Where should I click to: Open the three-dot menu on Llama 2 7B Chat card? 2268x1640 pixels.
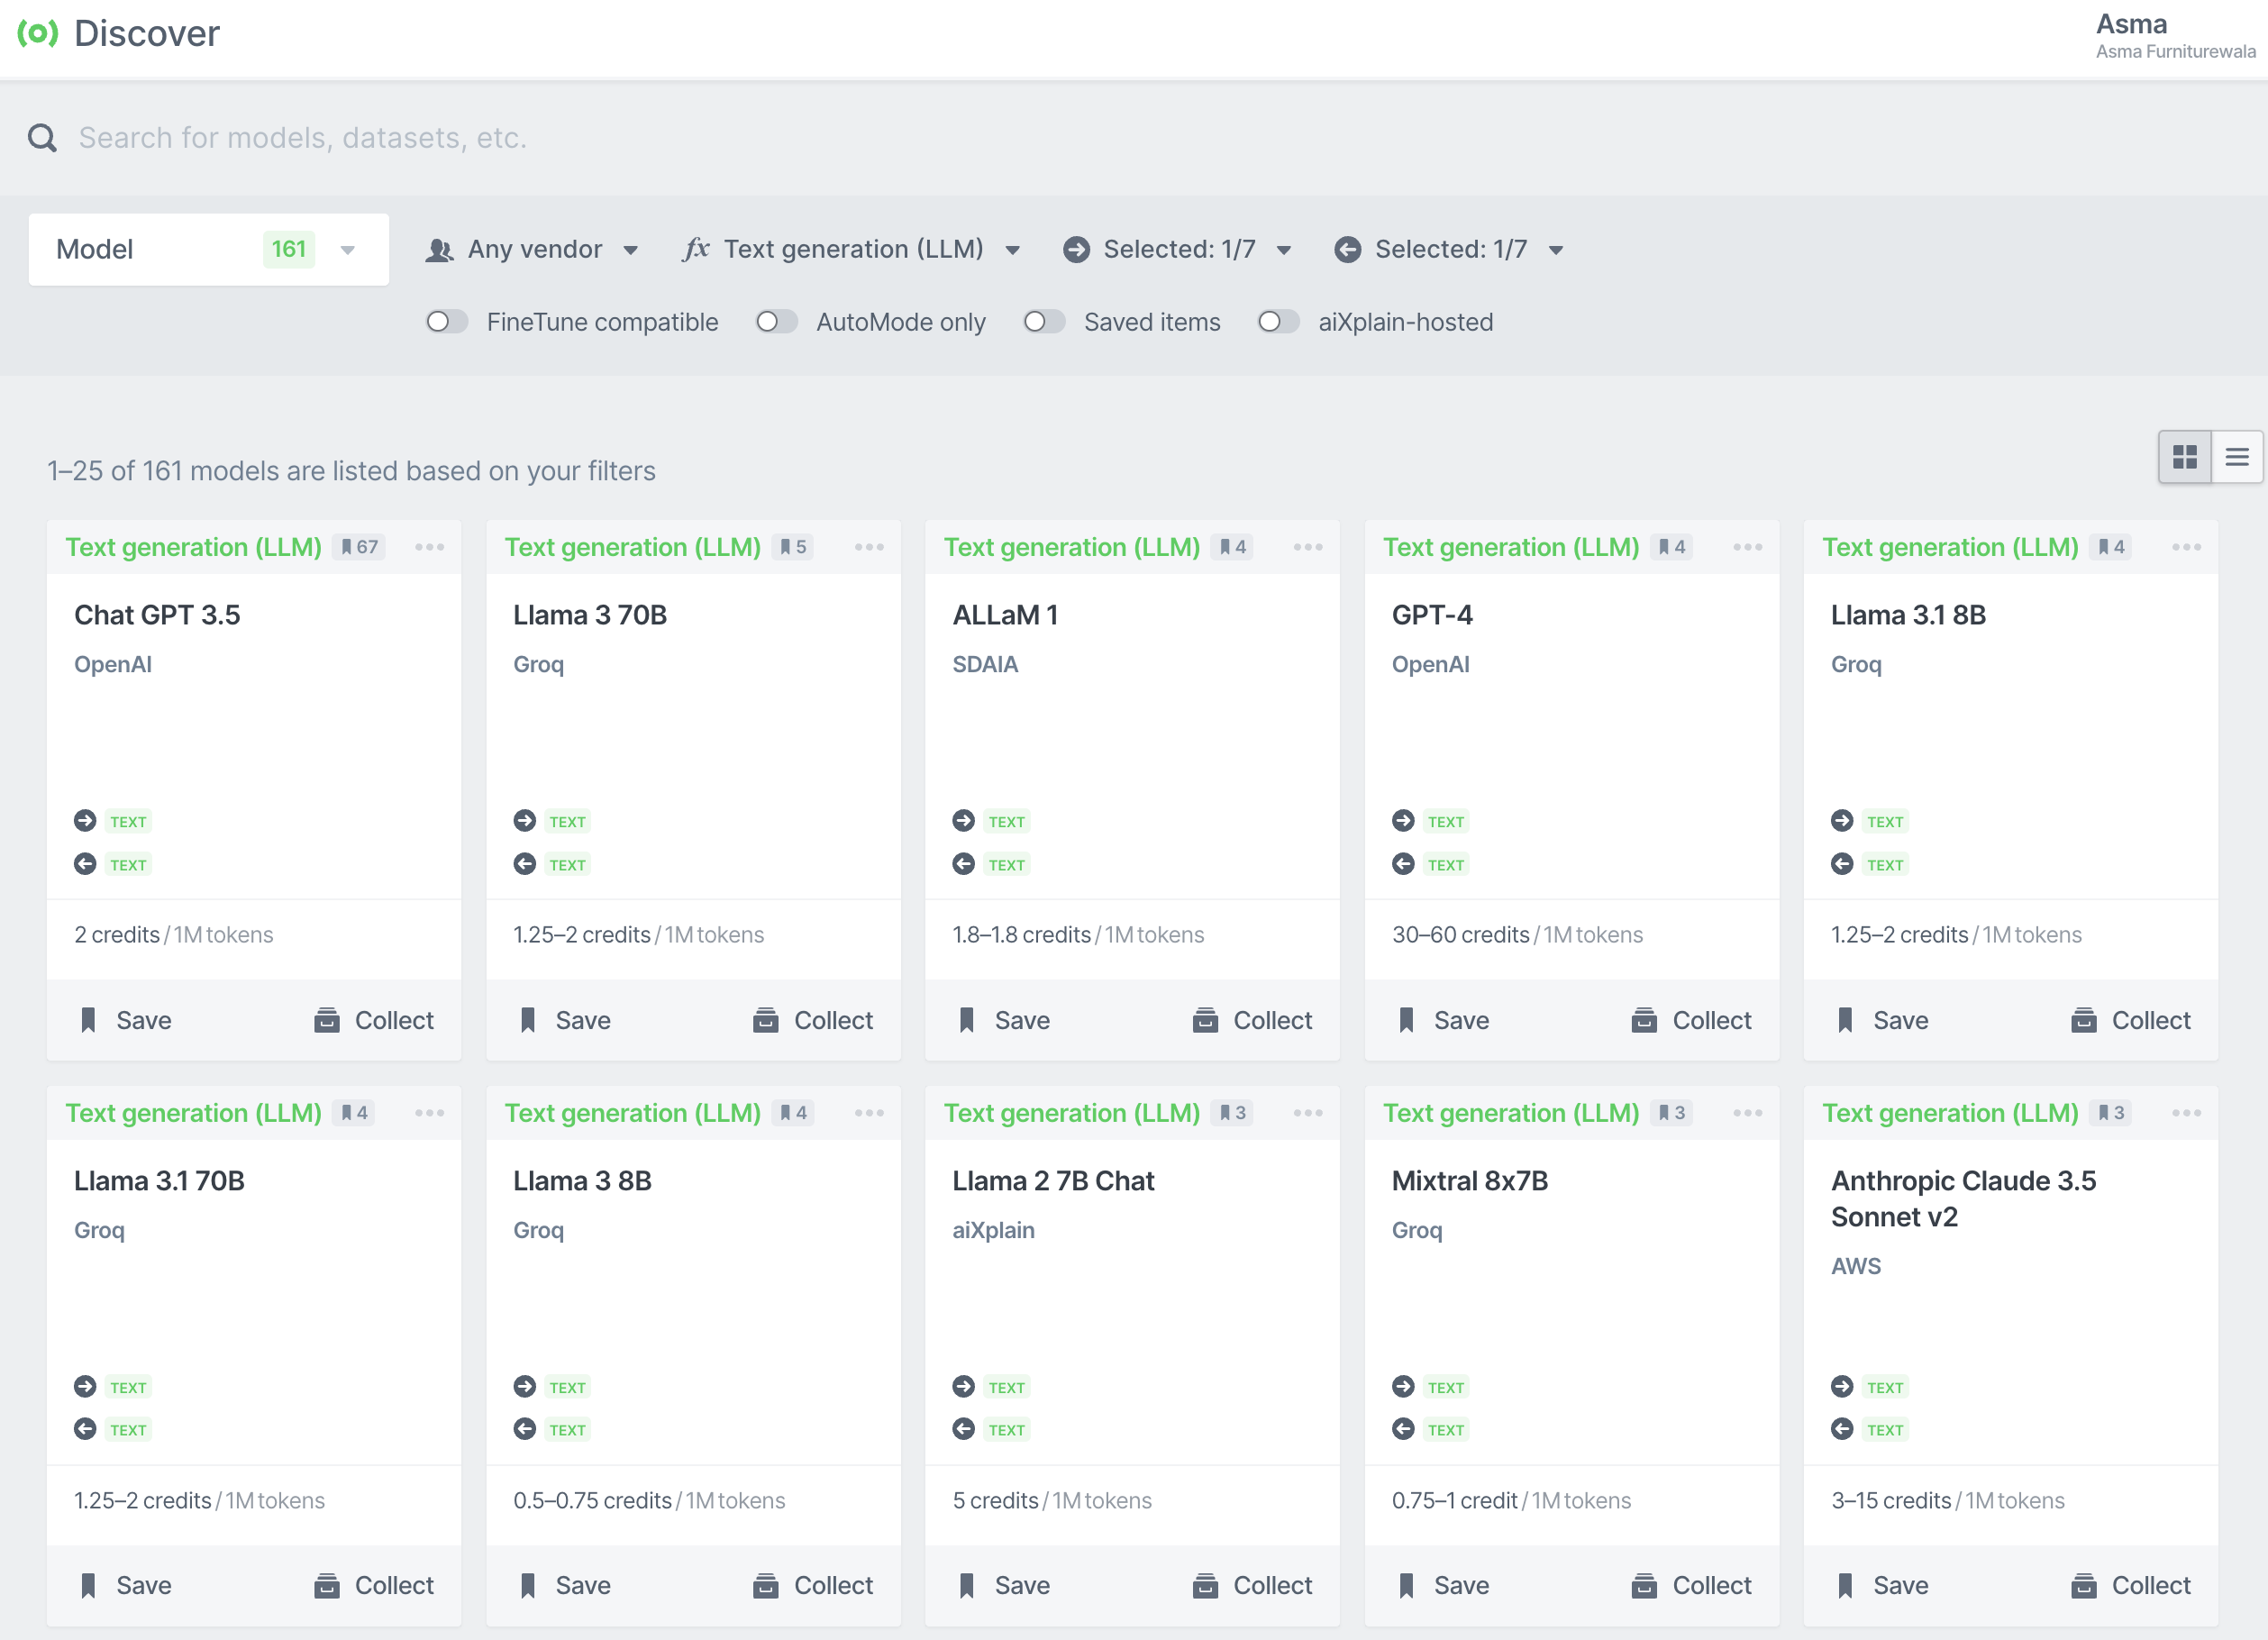[x=1308, y=1113]
